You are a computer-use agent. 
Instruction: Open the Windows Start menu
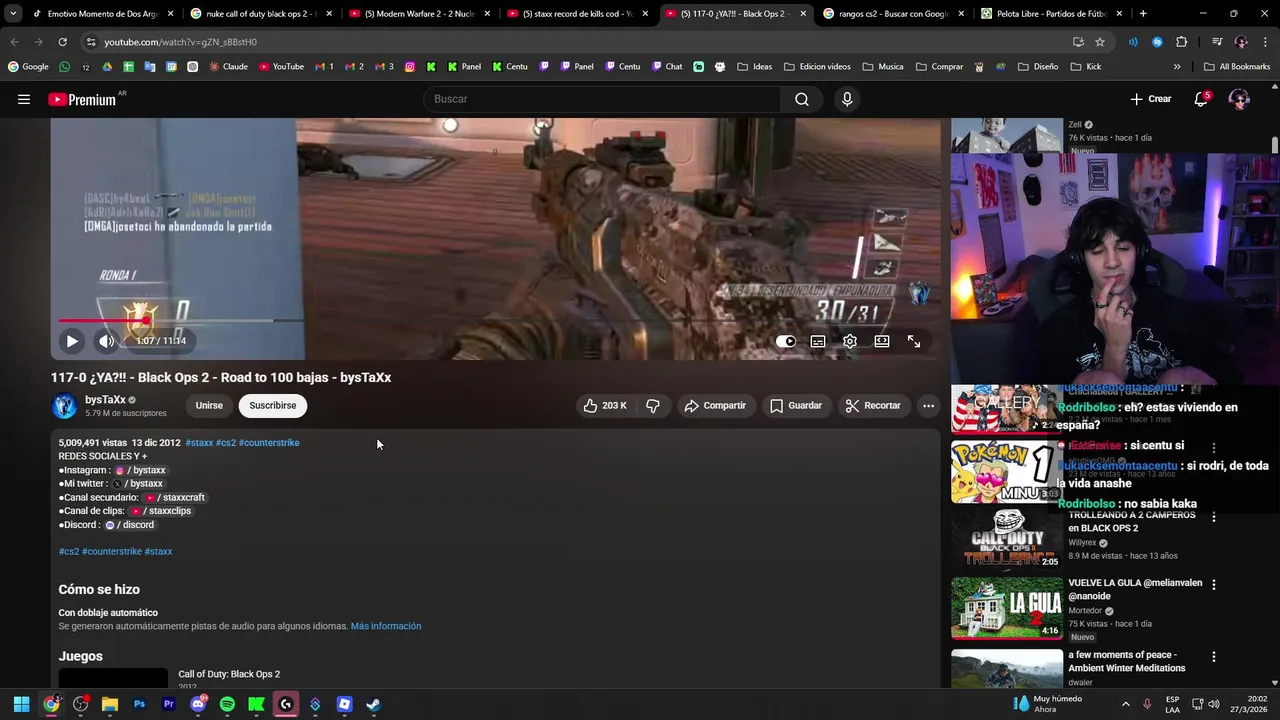click(x=21, y=704)
